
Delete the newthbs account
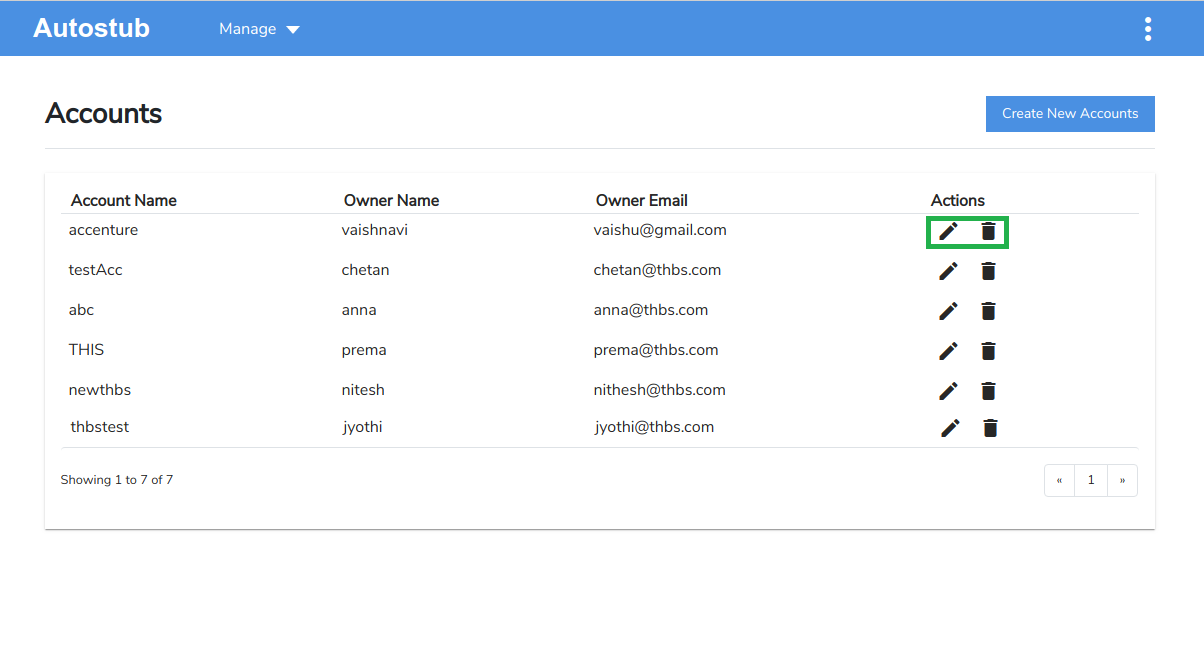(x=988, y=391)
